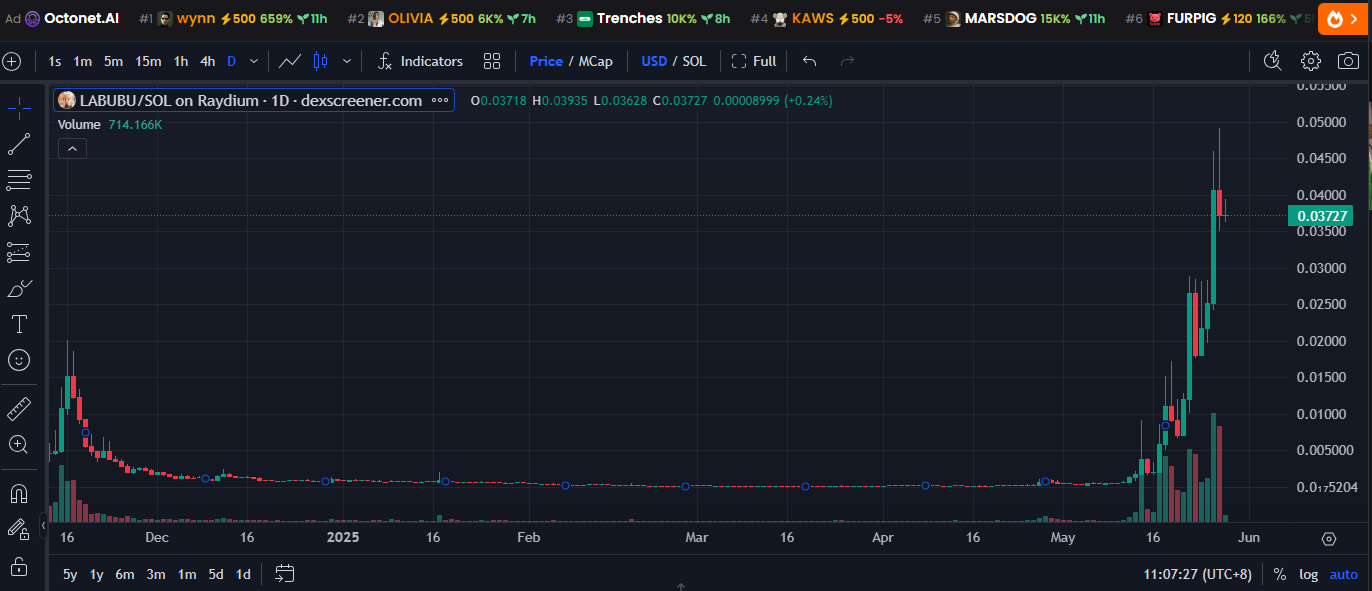Toggle percent scale on price axis

tap(1279, 574)
